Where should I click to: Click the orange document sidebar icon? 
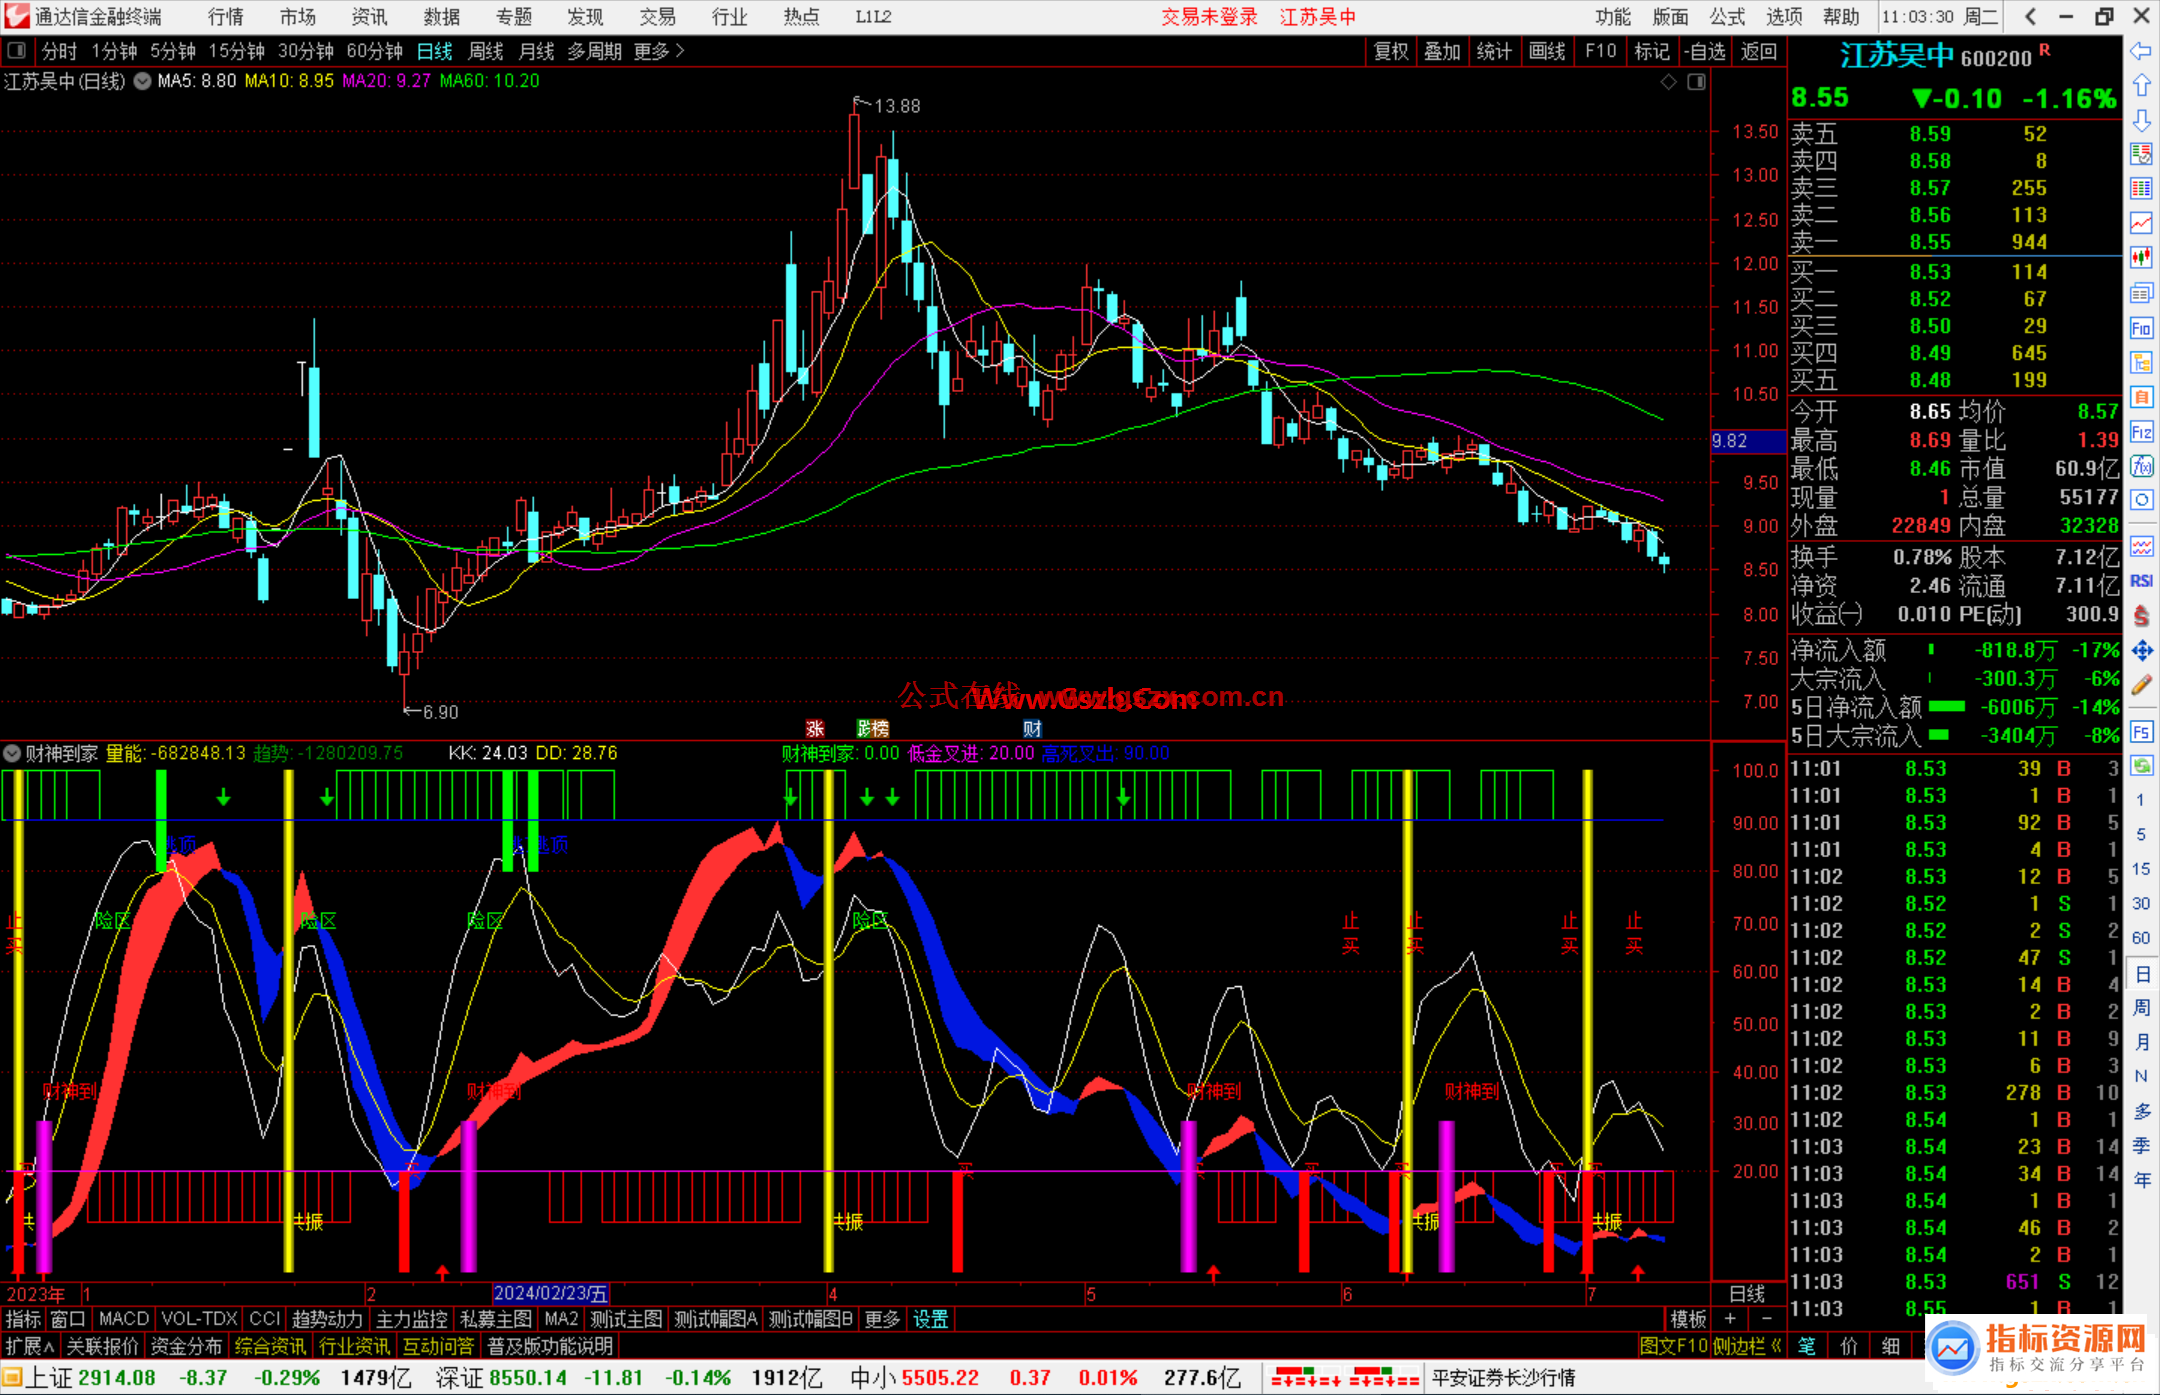pyautogui.click(x=2141, y=397)
